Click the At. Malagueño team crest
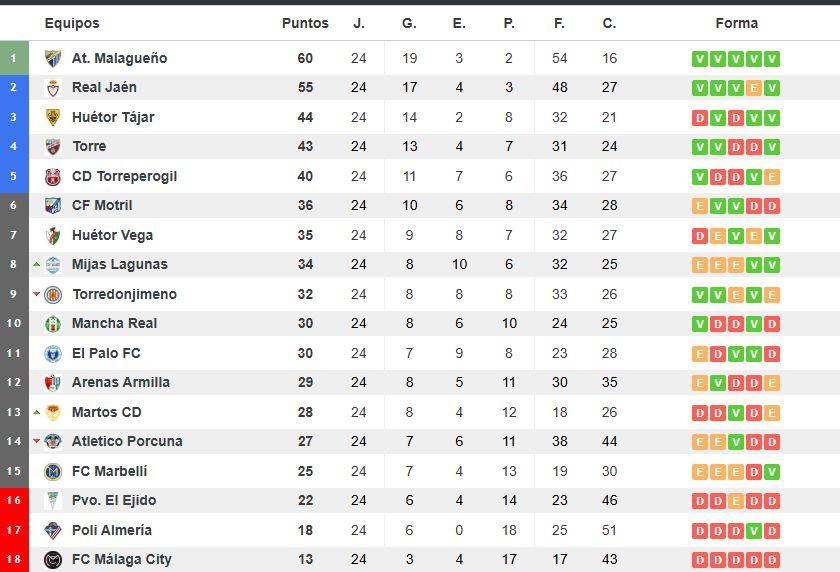840x572 pixels. pyautogui.click(x=52, y=58)
